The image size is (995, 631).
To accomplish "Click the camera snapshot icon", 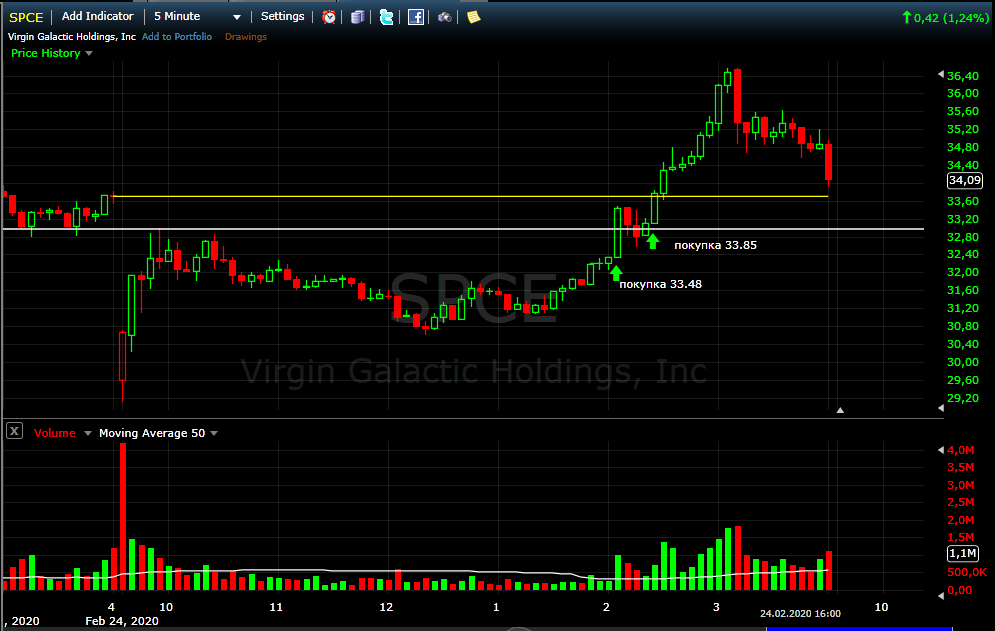I will pos(444,17).
